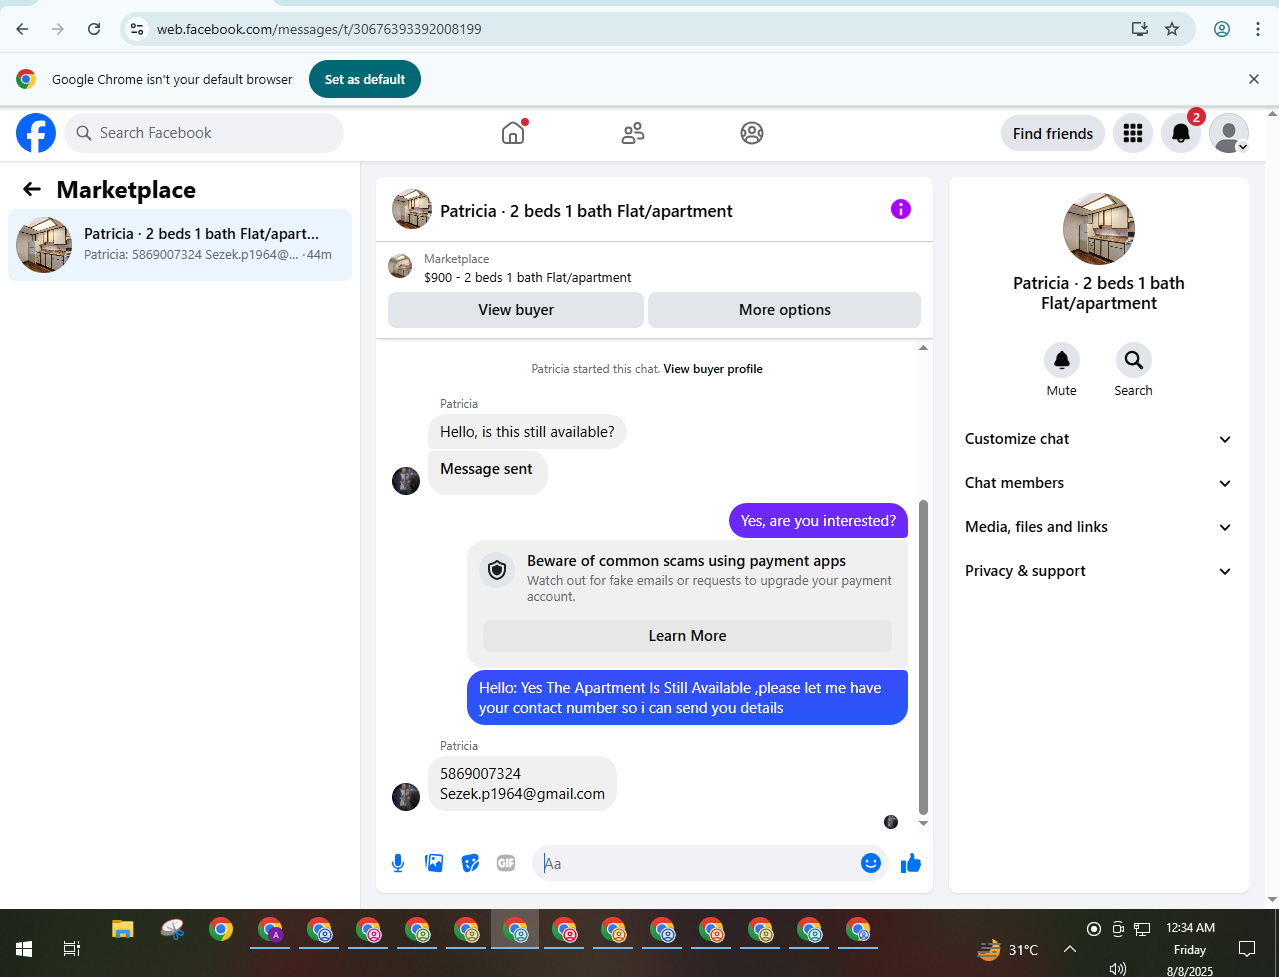Click the More options button
Screen dimensions: 1279x977
785,310
